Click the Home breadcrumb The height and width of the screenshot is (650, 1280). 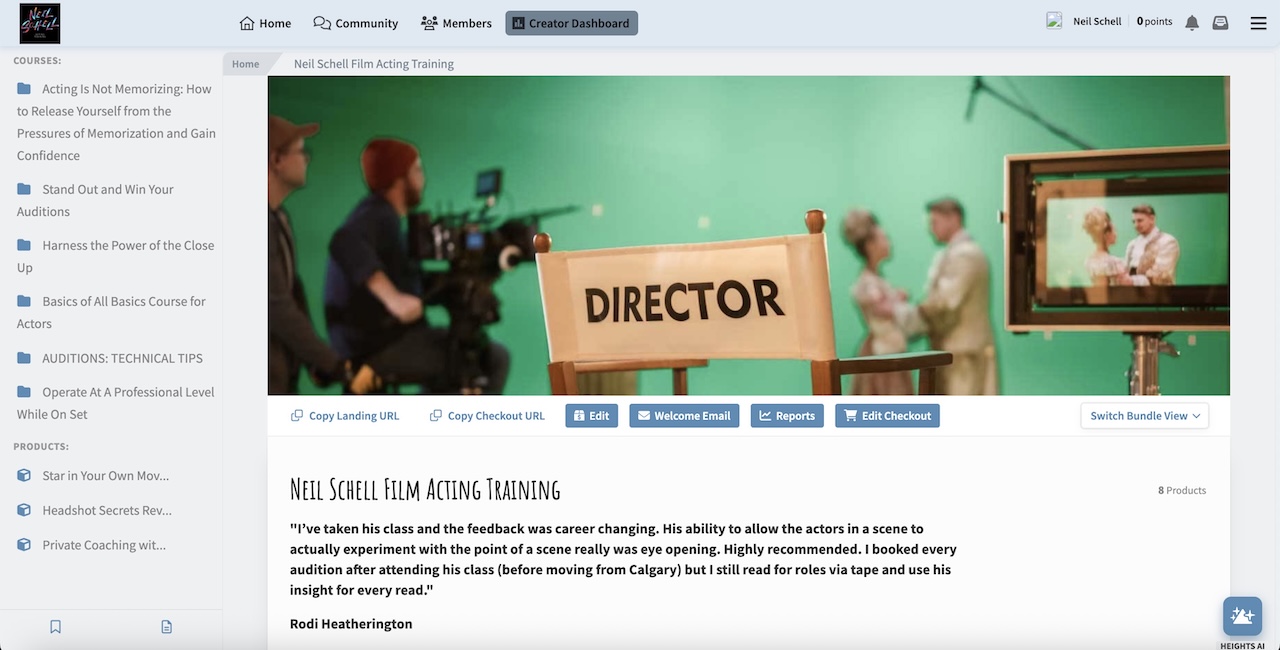pyautogui.click(x=245, y=64)
